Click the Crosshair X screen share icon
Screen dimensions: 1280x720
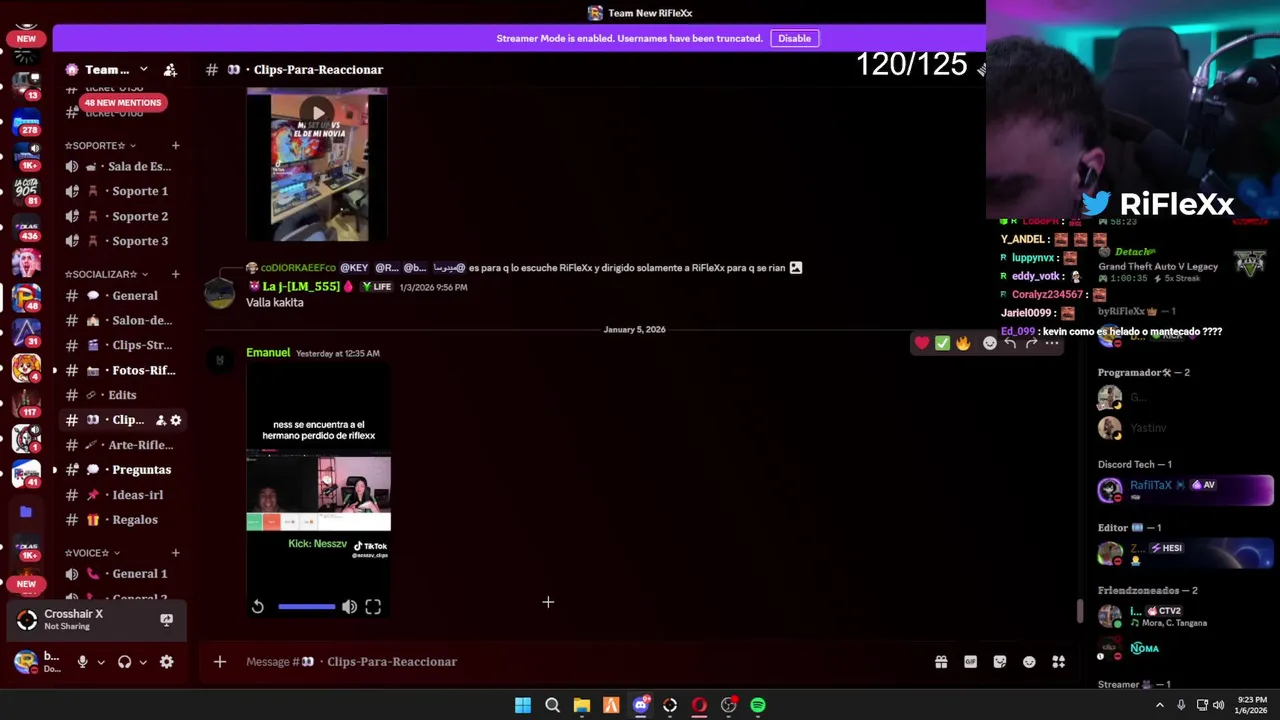coord(167,620)
